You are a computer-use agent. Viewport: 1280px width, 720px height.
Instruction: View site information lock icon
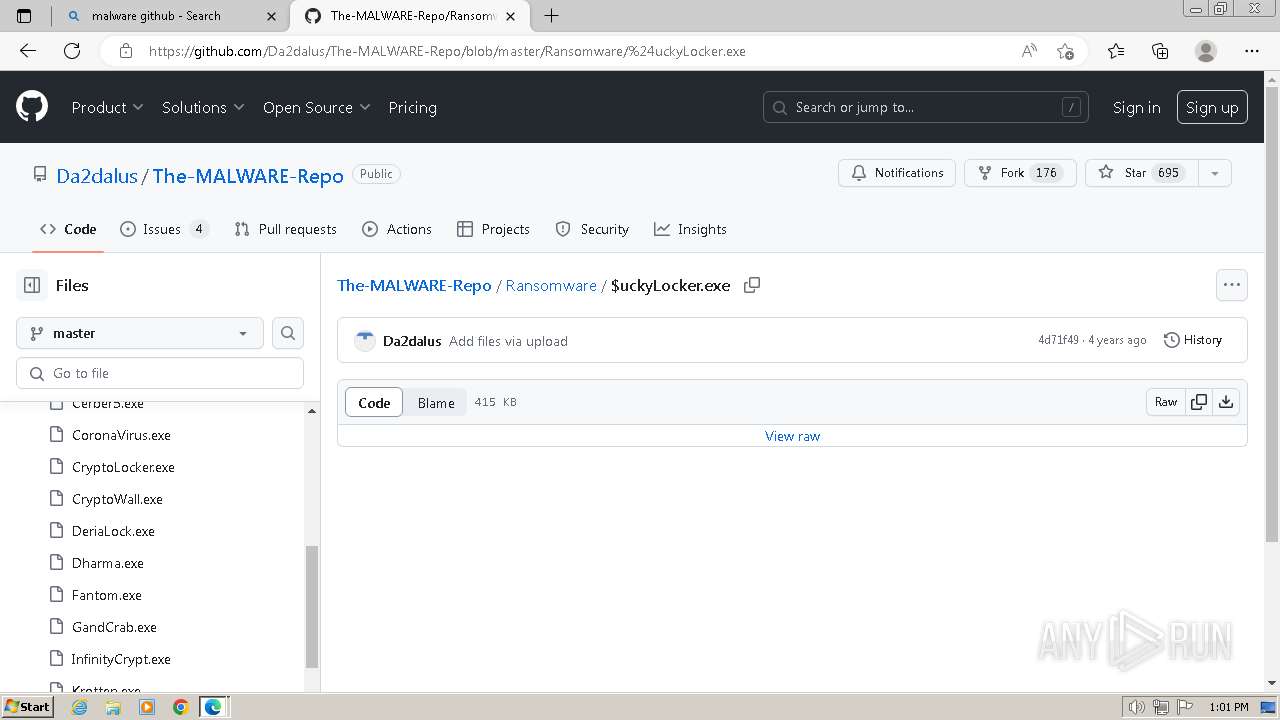pos(126,51)
